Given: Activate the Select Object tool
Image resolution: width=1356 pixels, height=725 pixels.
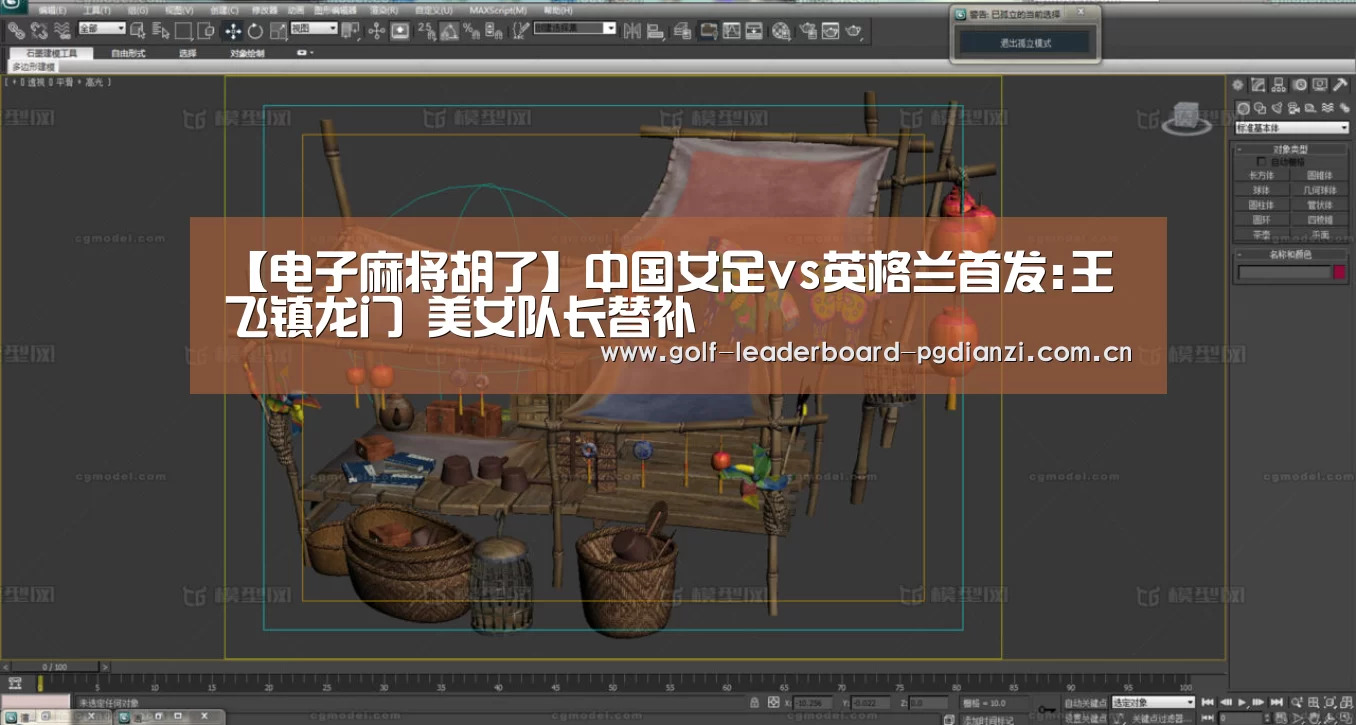Looking at the screenshot, I should click(138, 31).
